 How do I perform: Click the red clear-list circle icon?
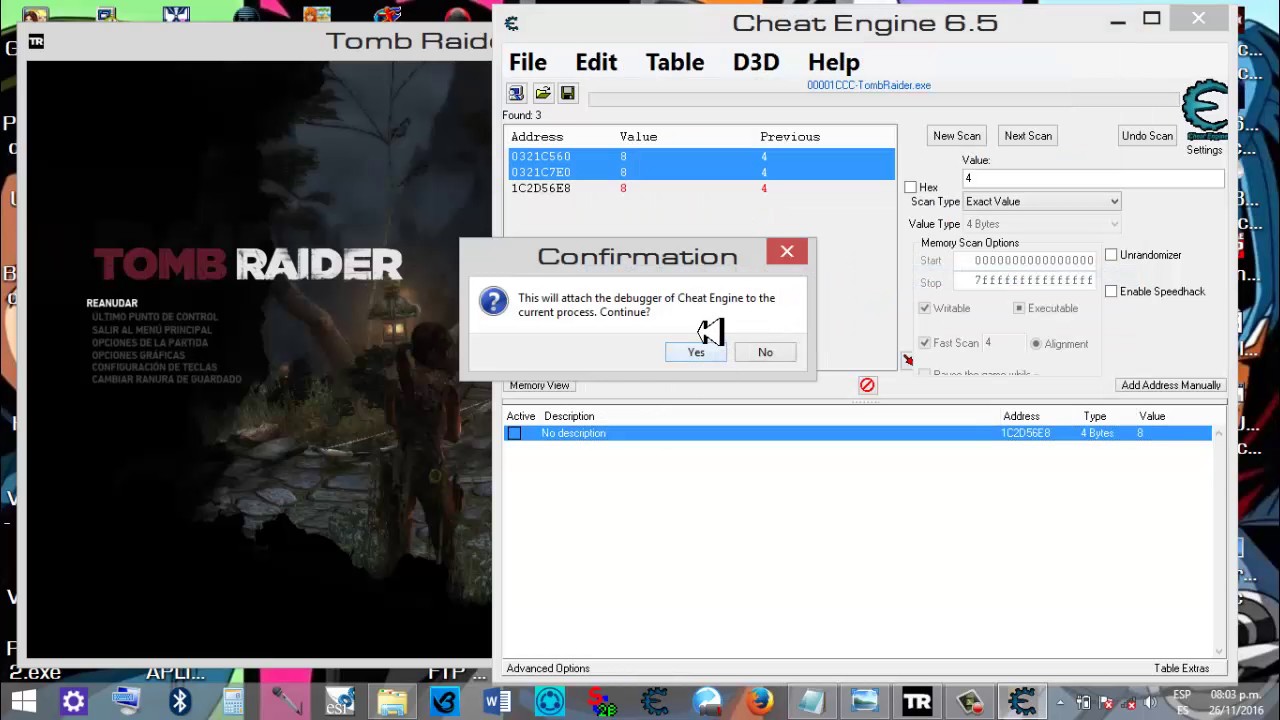pos(867,385)
